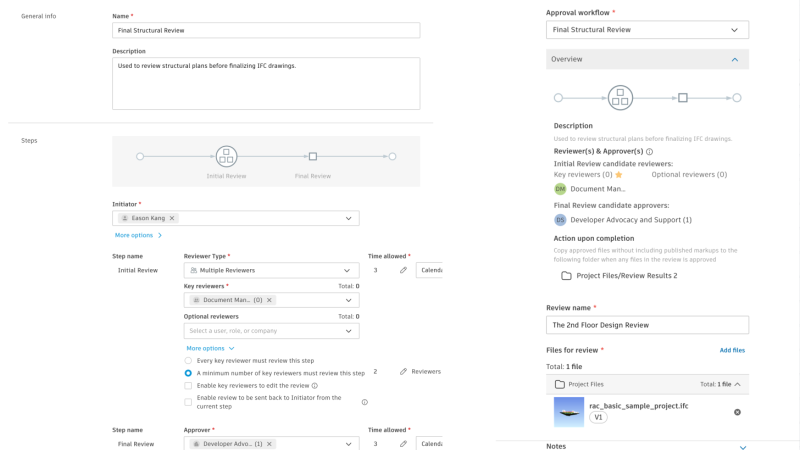Click the Project Files/Review Results 2 folder icon
The image size is (800, 450).
[x=566, y=275]
